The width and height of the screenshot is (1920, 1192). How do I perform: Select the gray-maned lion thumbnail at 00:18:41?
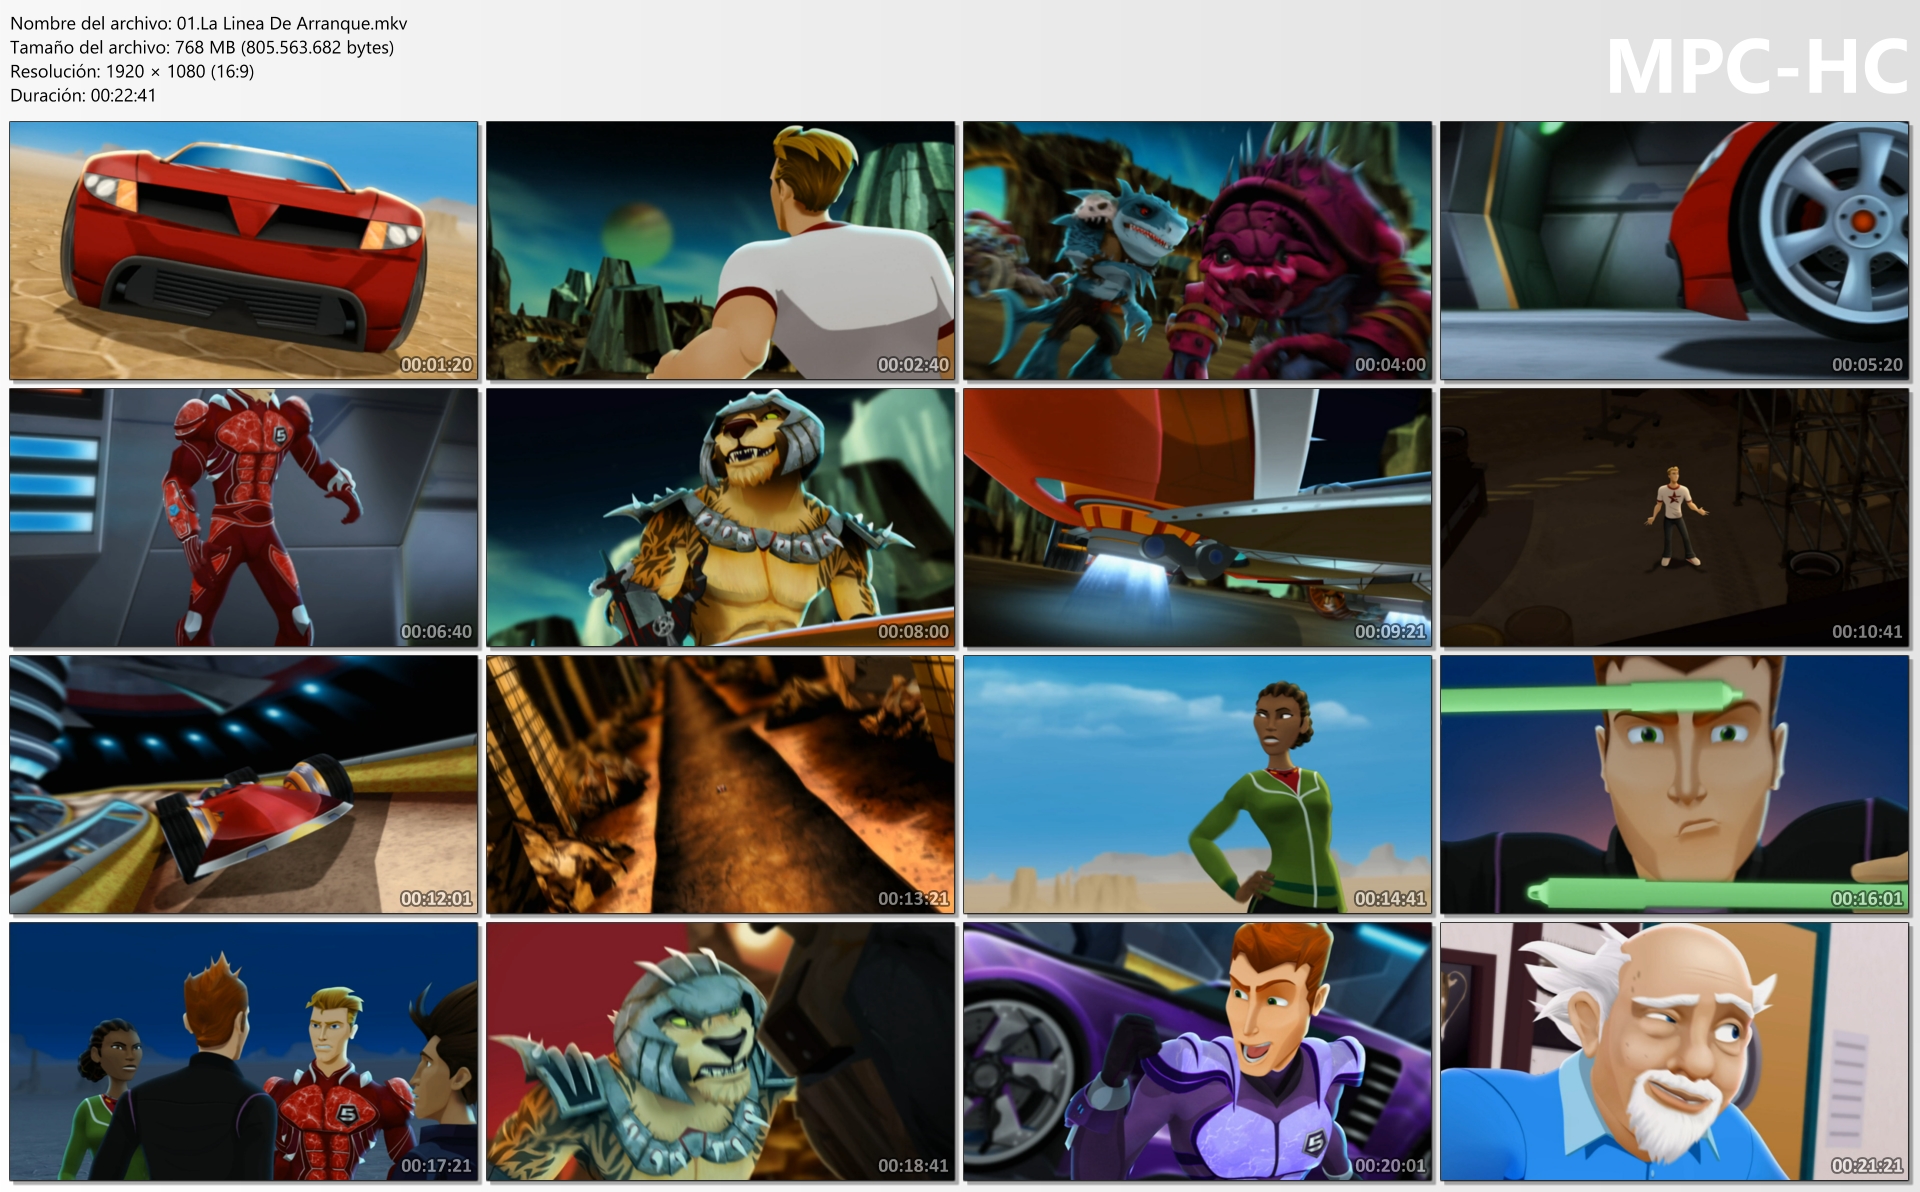721,1052
